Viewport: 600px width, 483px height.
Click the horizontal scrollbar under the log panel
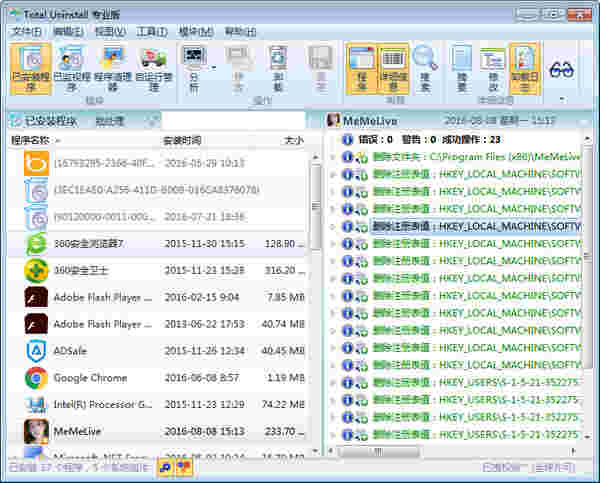(450, 451)
